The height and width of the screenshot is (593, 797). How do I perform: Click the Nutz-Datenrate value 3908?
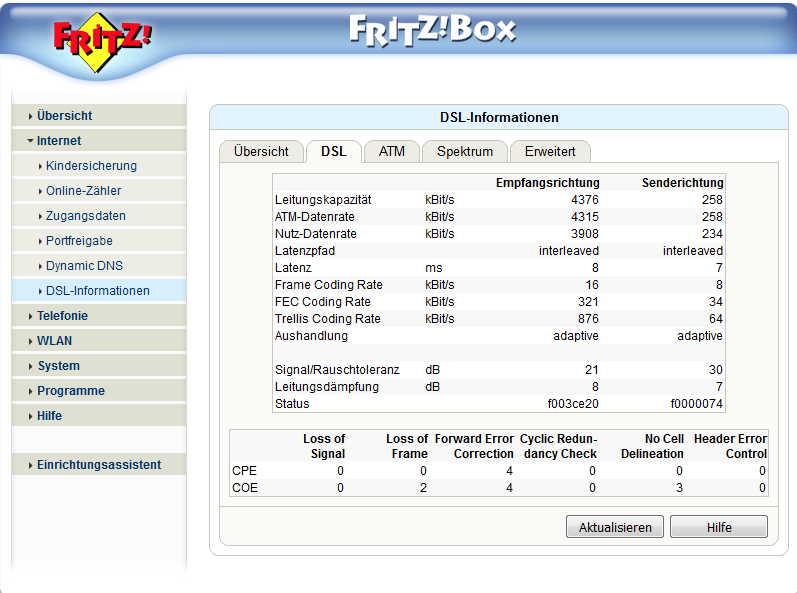coord(585,234)
